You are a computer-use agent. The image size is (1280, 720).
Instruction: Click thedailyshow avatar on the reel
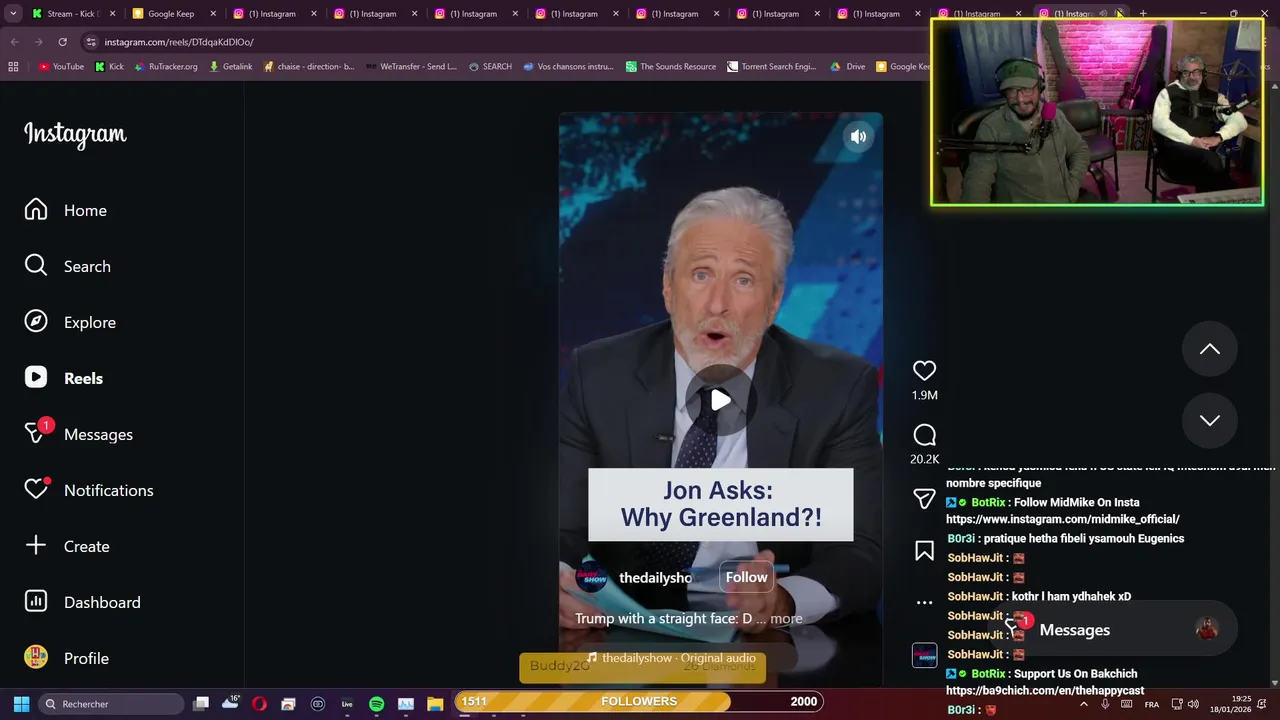click(592, 577)
